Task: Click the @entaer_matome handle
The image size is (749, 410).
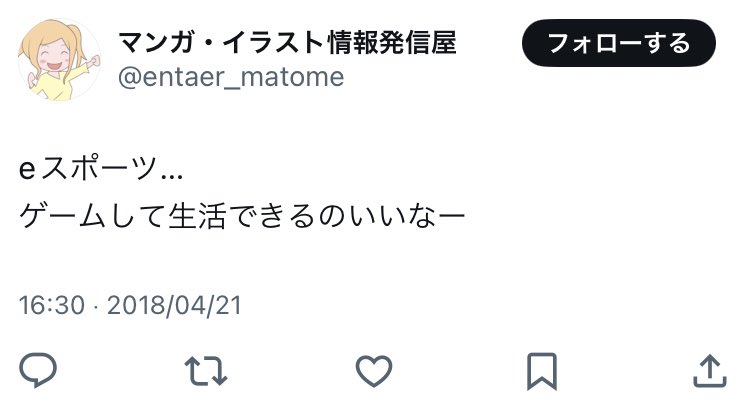Action: coord(231,77)
